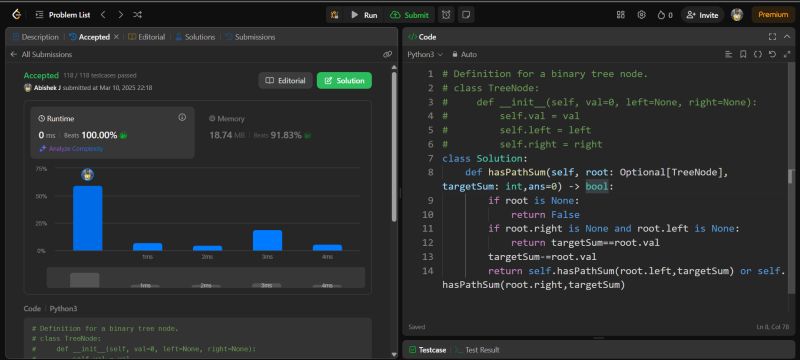Format code with braces icon
The height and width of the screenshot is (360, 800).
758,54
